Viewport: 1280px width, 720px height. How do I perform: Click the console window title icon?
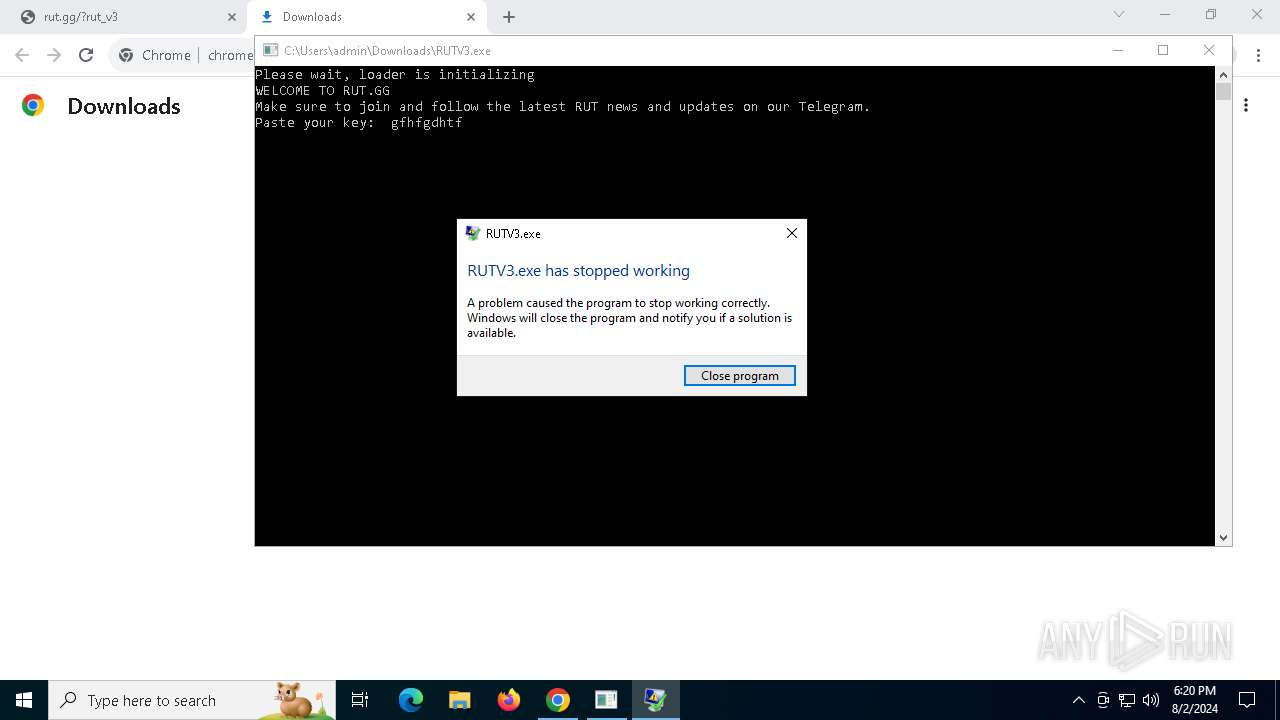270,50
